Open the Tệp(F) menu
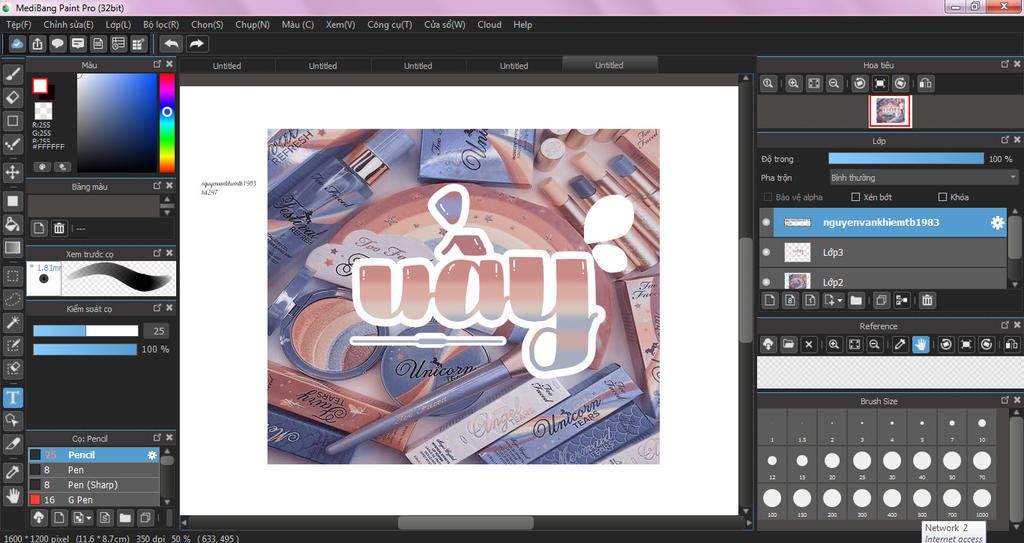Screen dimensions: 1024x543 (x=19, y=24)
